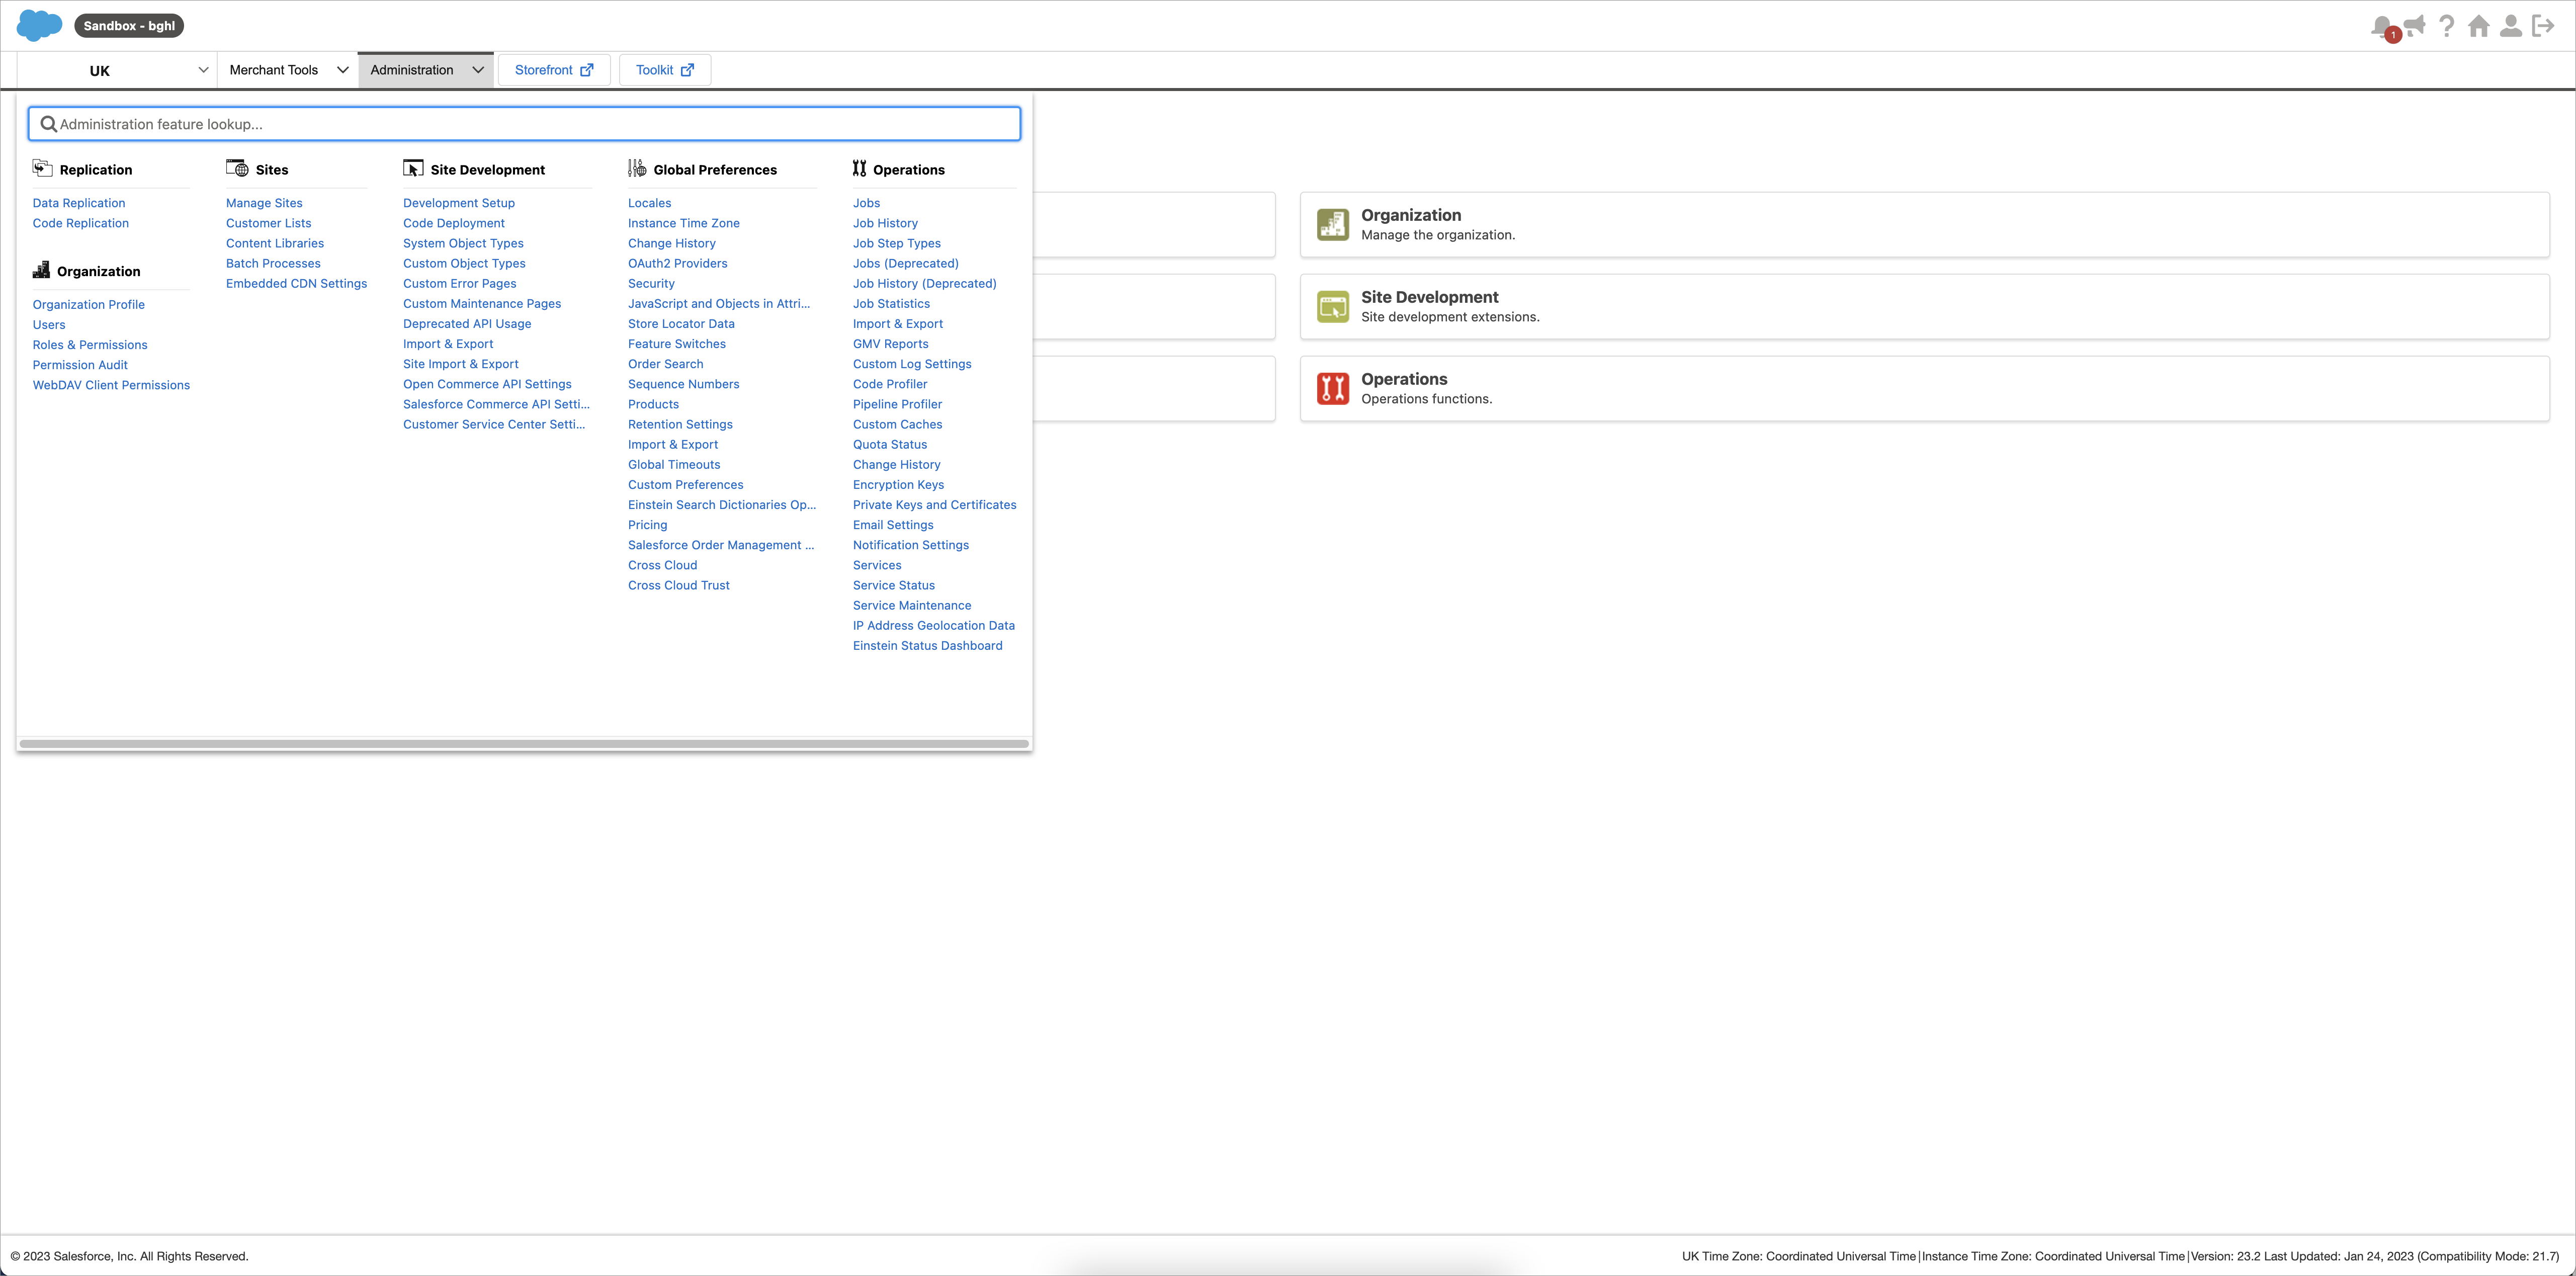Open help via the question mark icon
Image resolution: width=2576 pixels, height=1276 pixels.
click(x=2446, y=26)
